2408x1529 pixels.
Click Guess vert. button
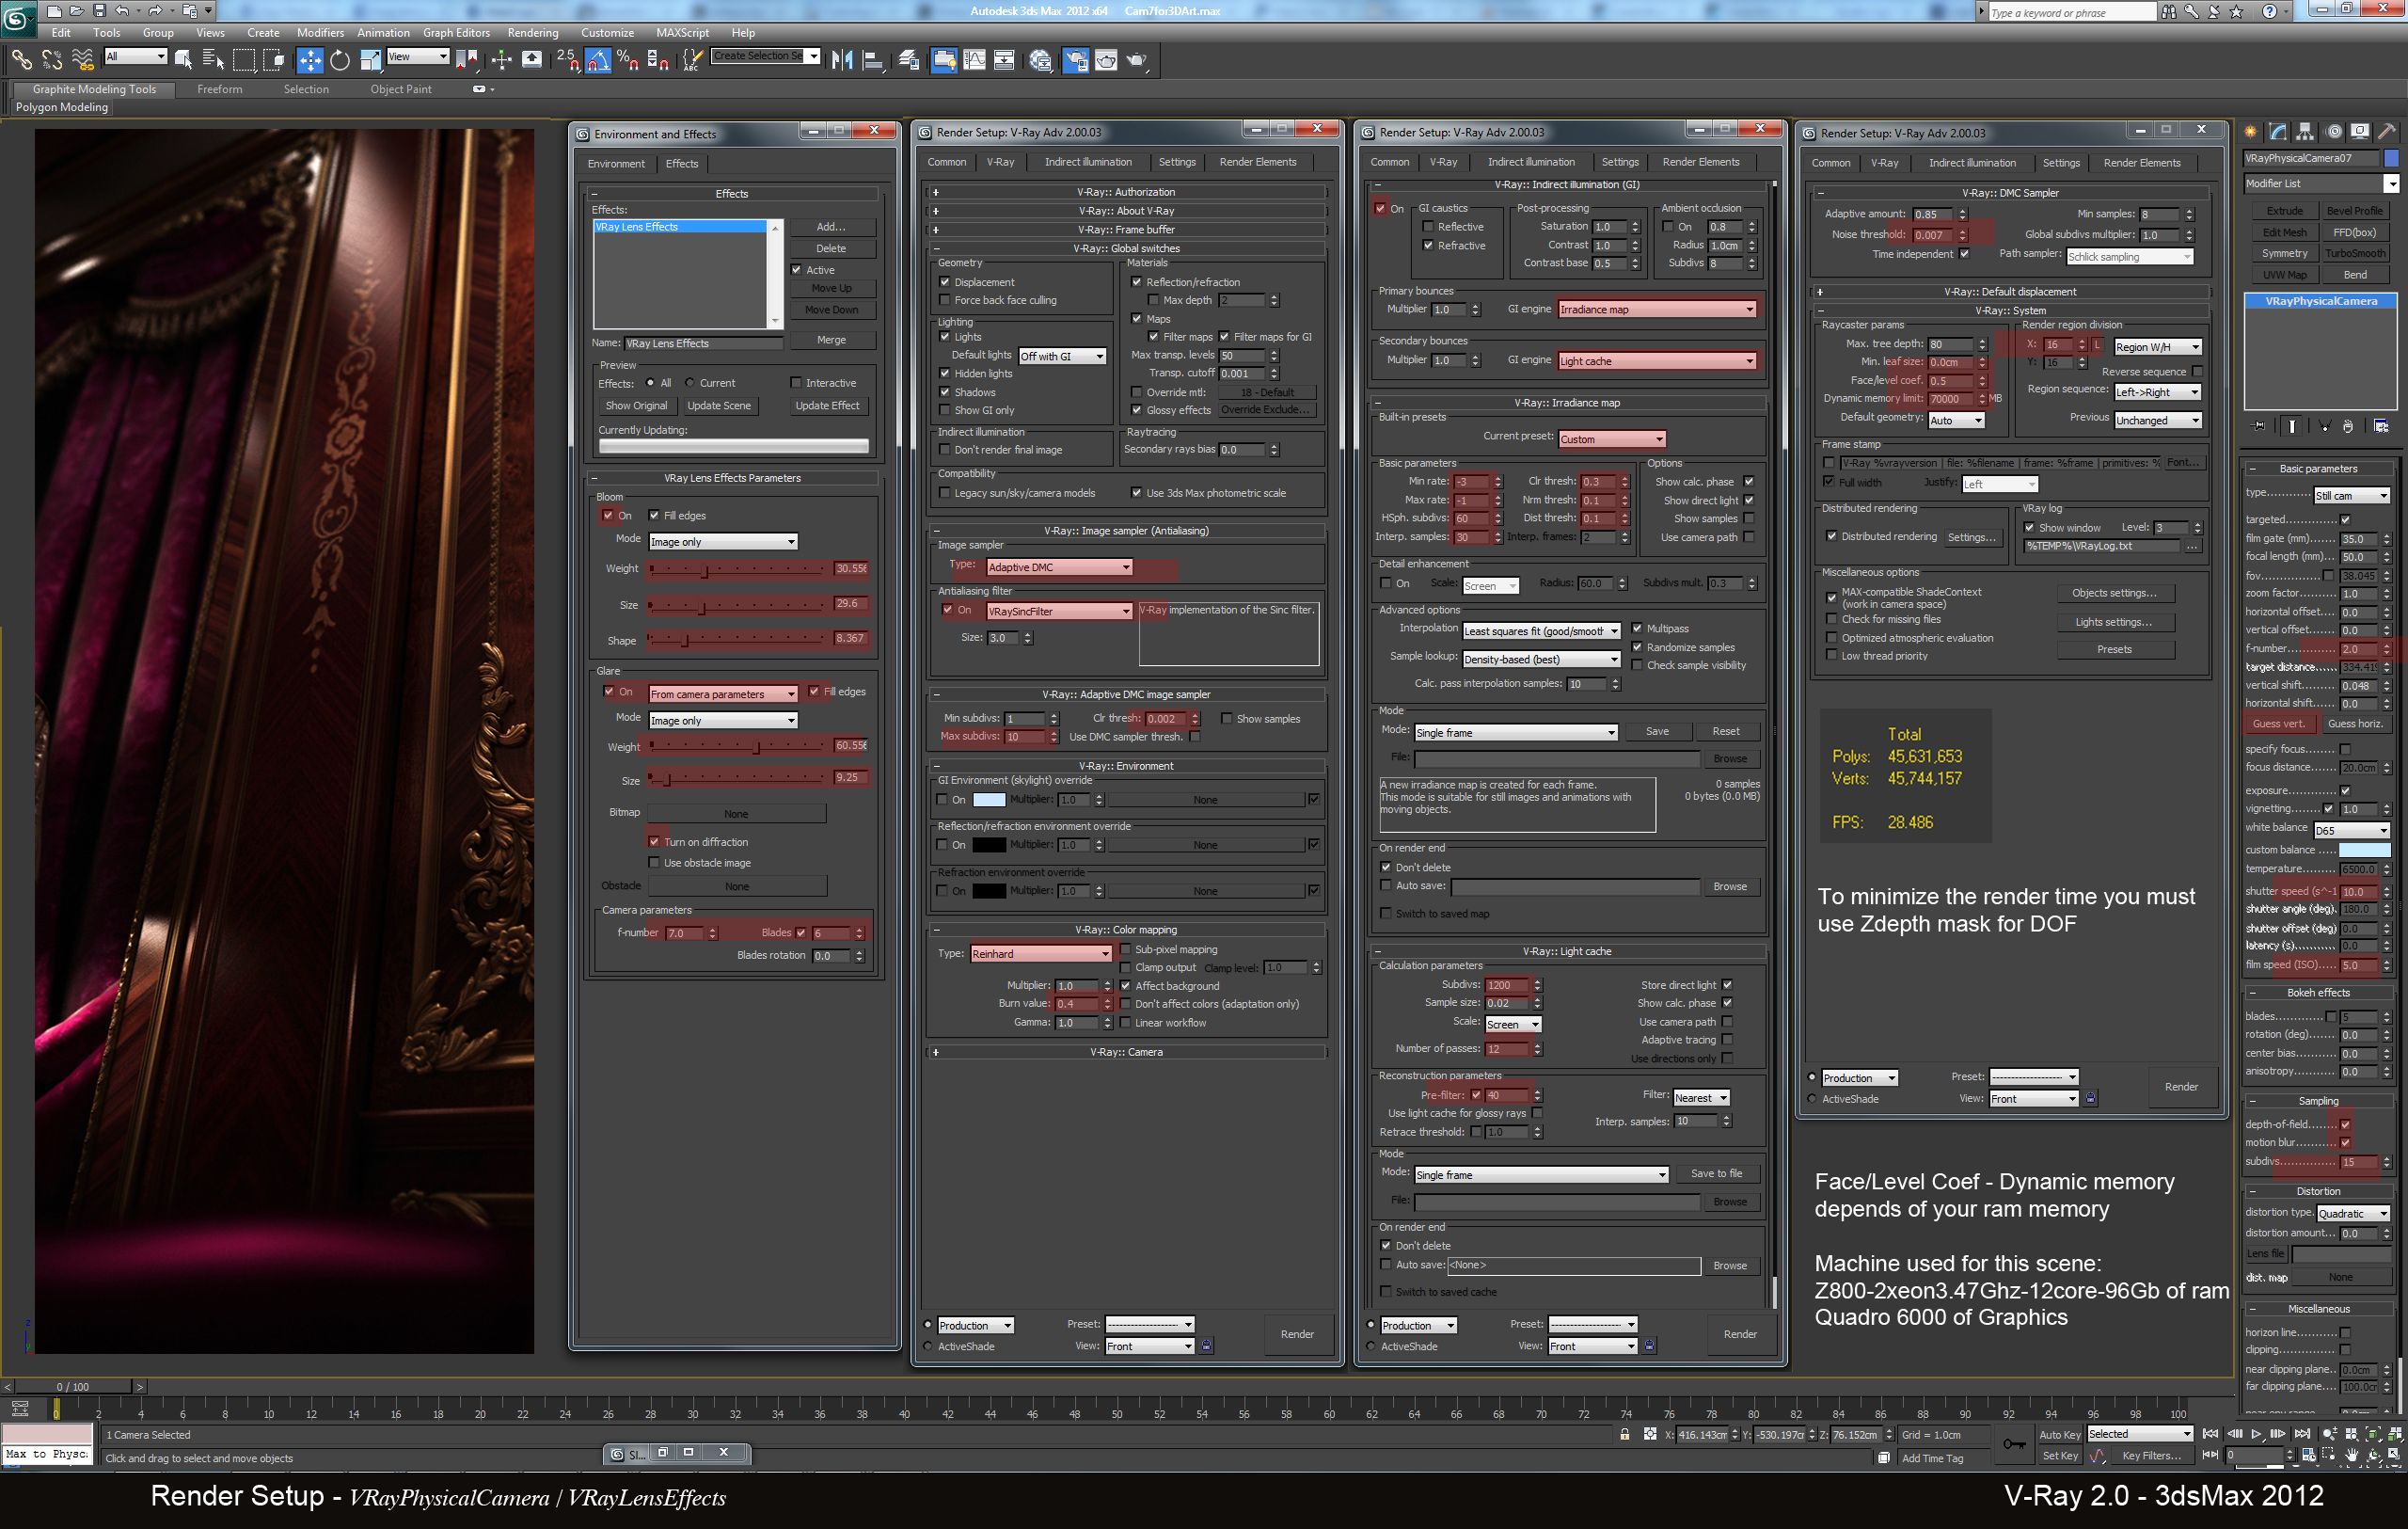coord(2279,724)
